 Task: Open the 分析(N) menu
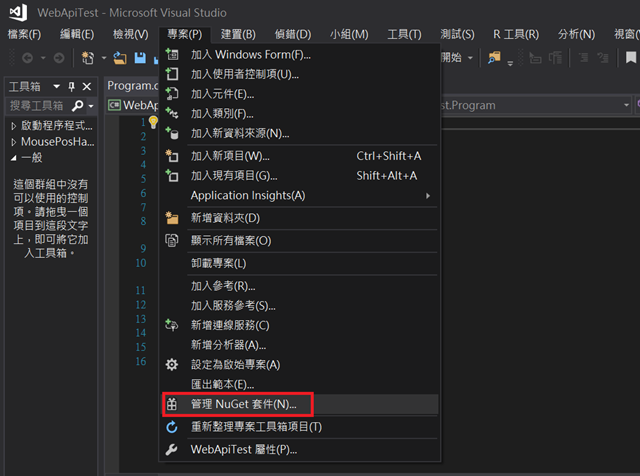576,34
